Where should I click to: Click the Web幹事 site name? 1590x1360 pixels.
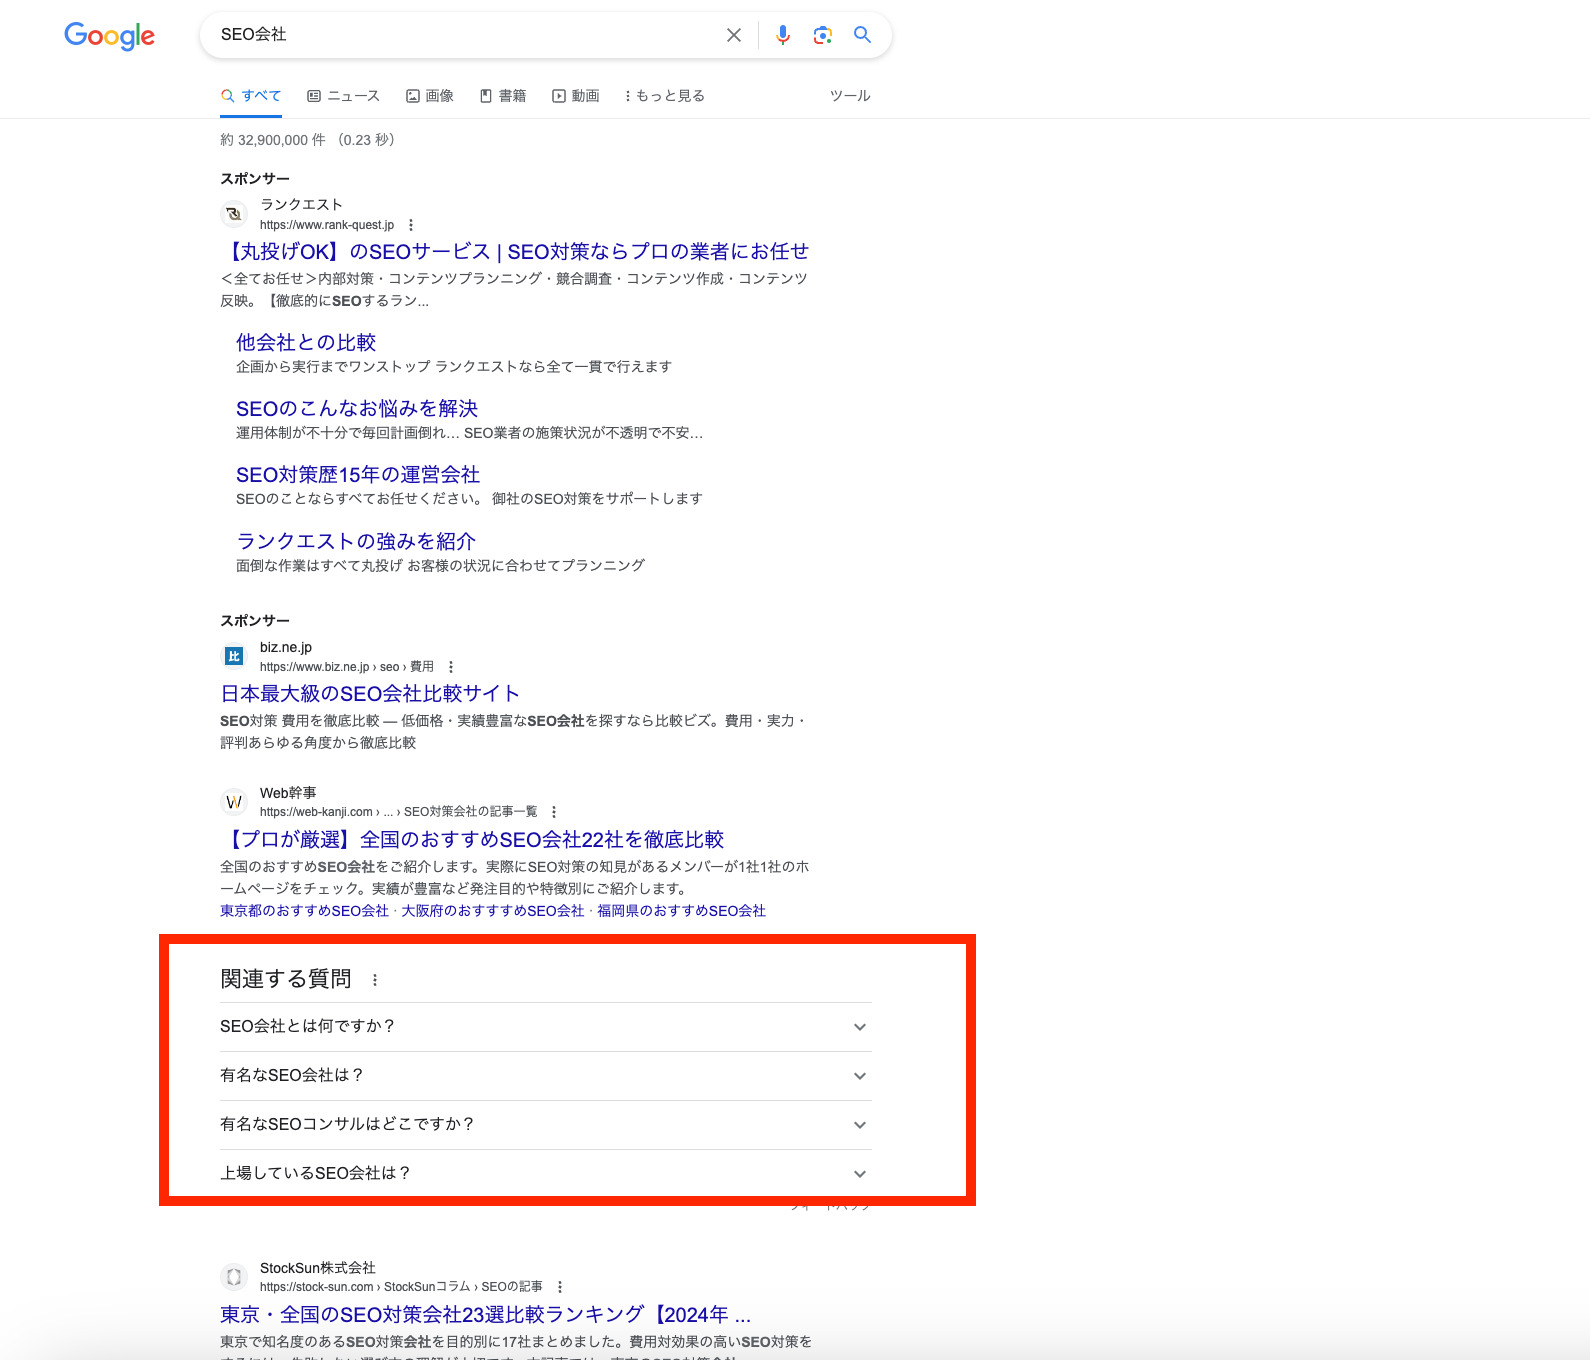(288, 793)
